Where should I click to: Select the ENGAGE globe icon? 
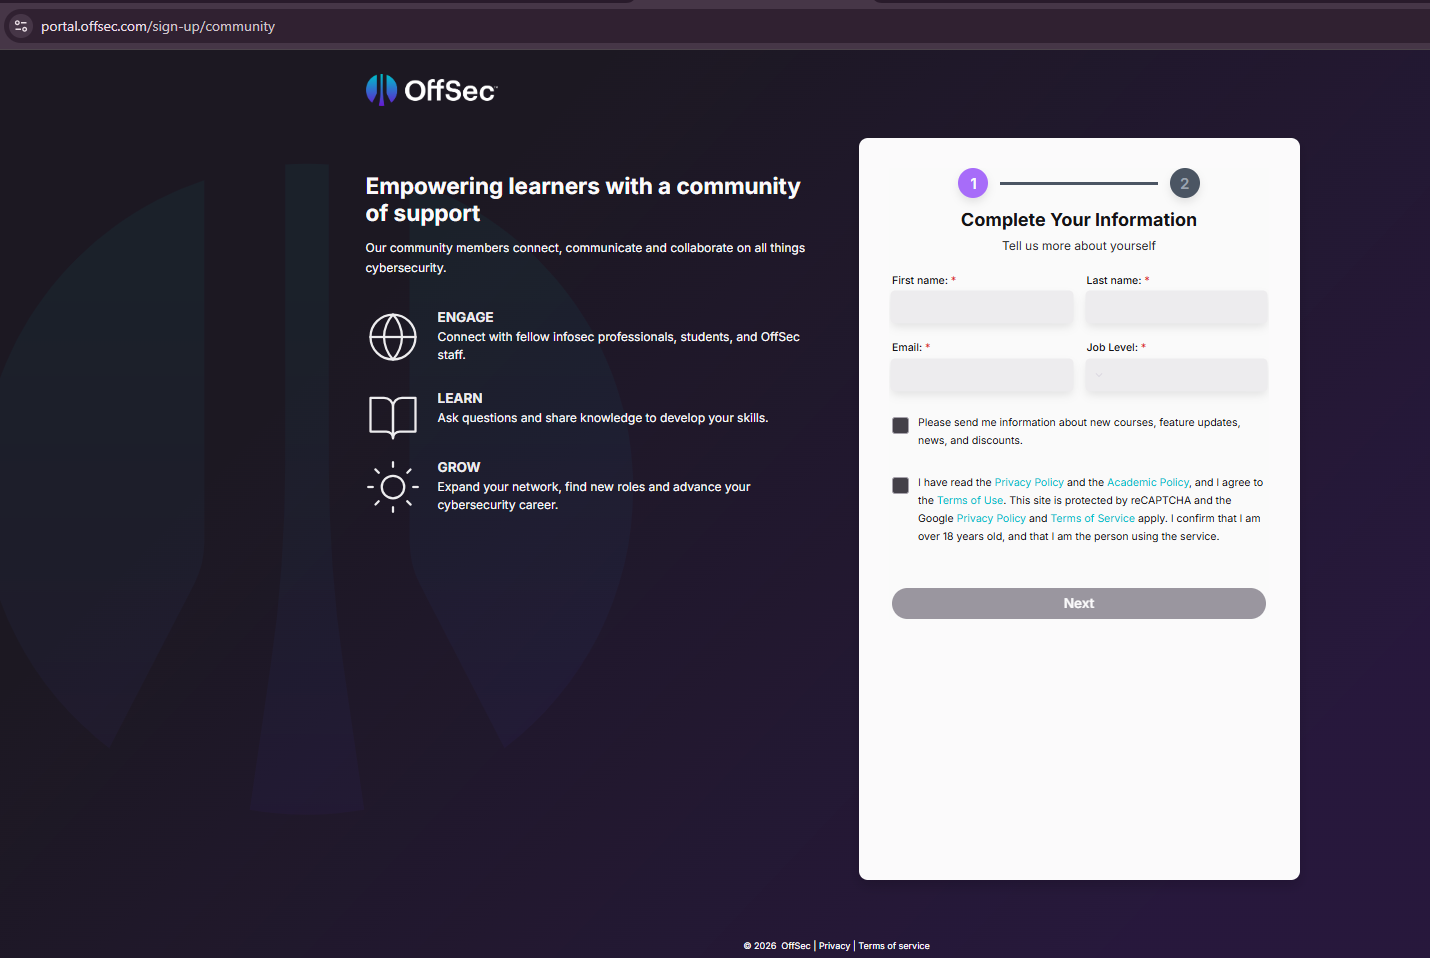click(x=392, y=337)
